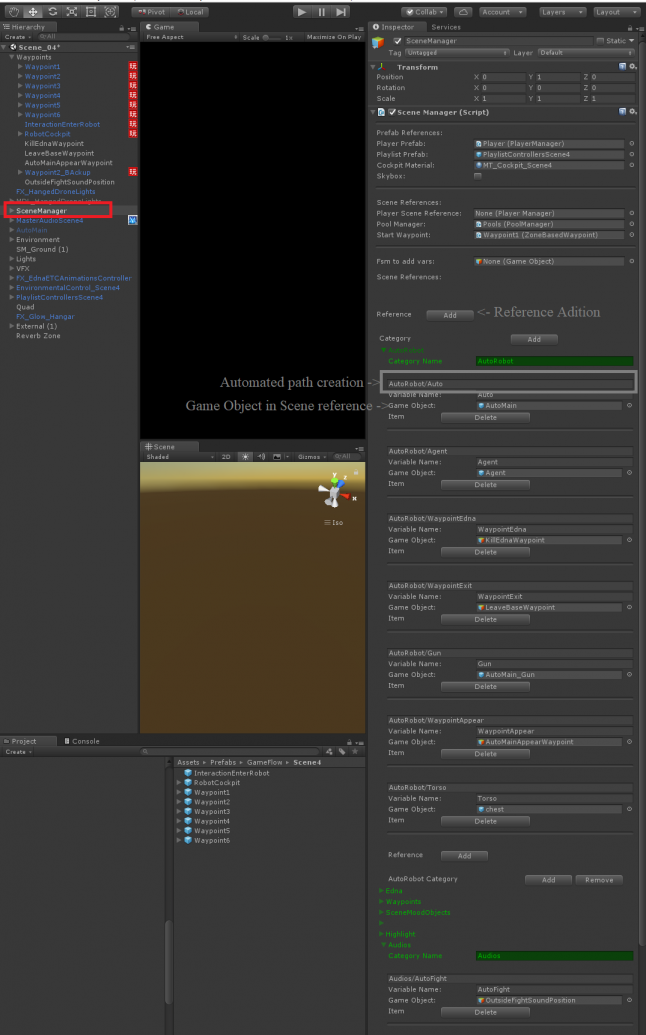Click Add button next to Category

click(x=534, y=339)
